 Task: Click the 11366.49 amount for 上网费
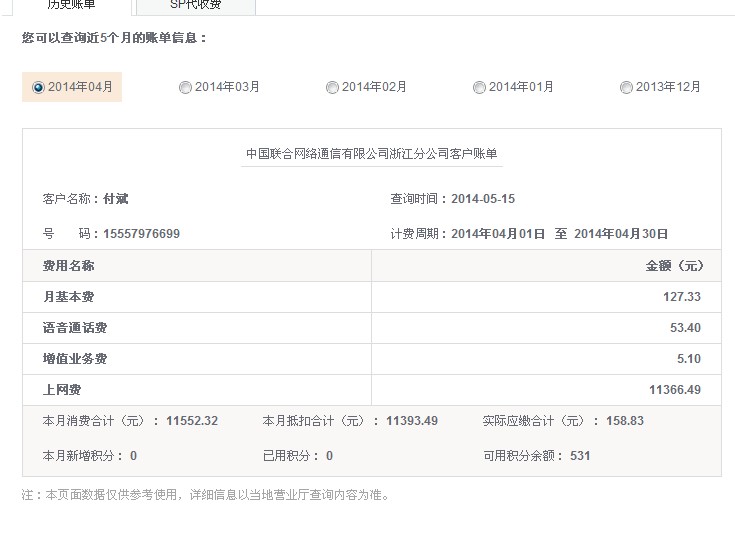(x=675, y=390)
